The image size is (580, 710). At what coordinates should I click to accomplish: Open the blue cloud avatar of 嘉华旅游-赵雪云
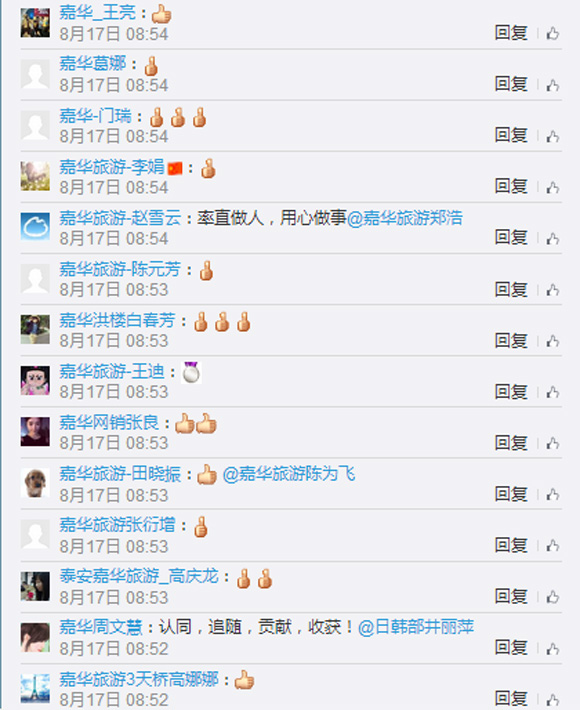click(x=35, y=227)
